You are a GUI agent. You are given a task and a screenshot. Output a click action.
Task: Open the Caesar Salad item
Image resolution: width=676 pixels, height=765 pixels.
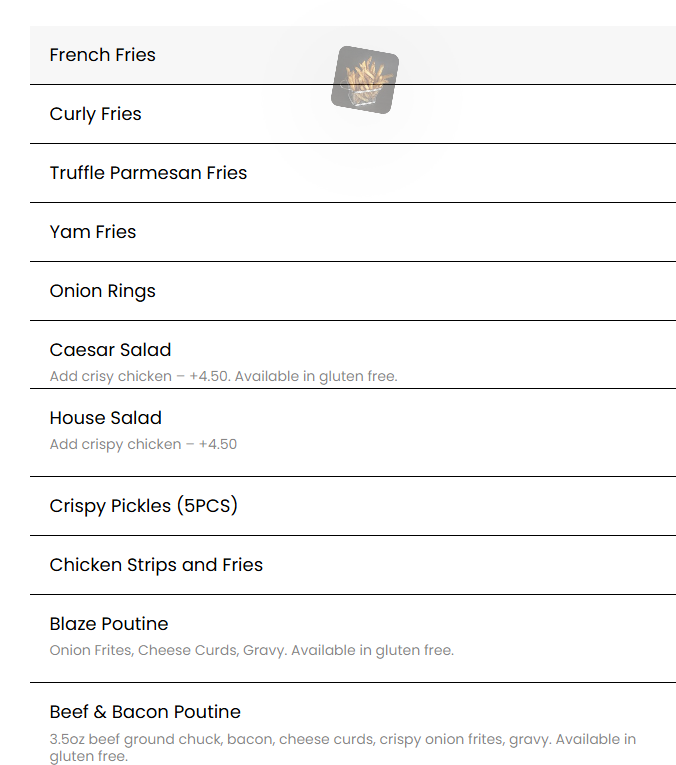pos(110,350)
